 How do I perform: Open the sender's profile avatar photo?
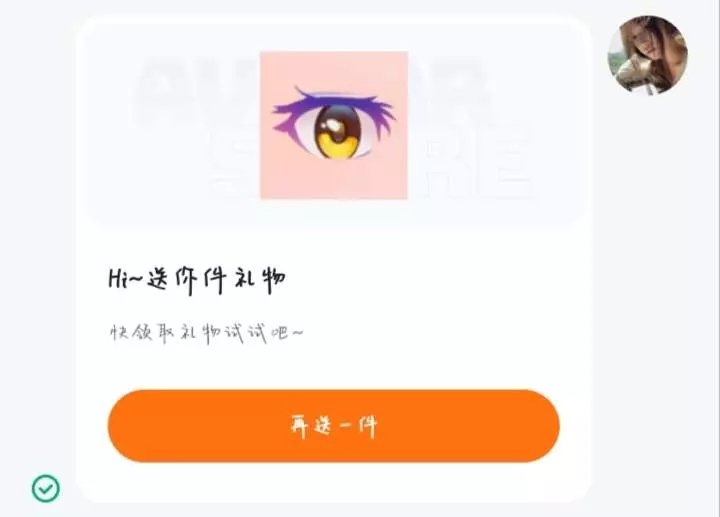coord(647,55)
